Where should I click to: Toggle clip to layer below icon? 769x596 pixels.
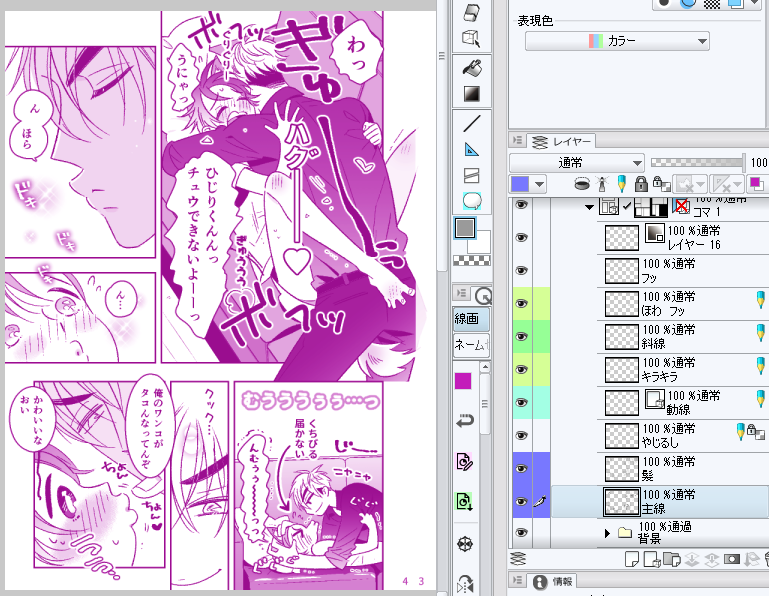coord(582,184)
